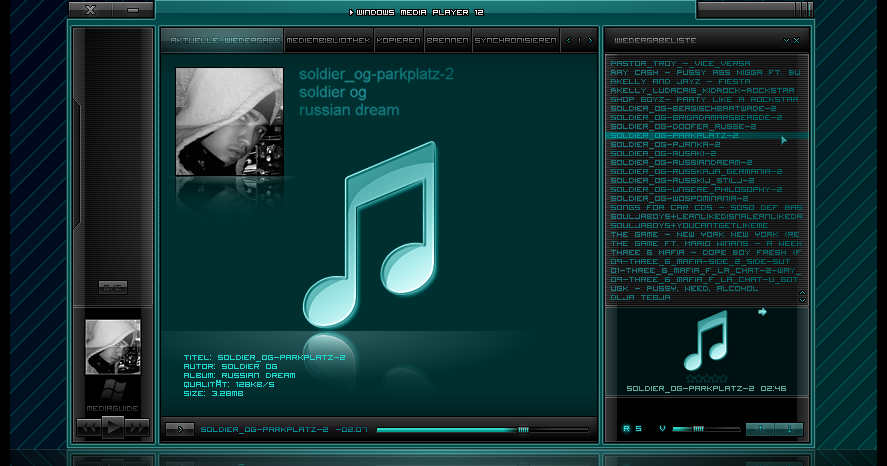Image resolution: width=887 pixels, height=466 pixels.
Task: Move playlist item down with down-arrow button
Action: pos(789,429)
